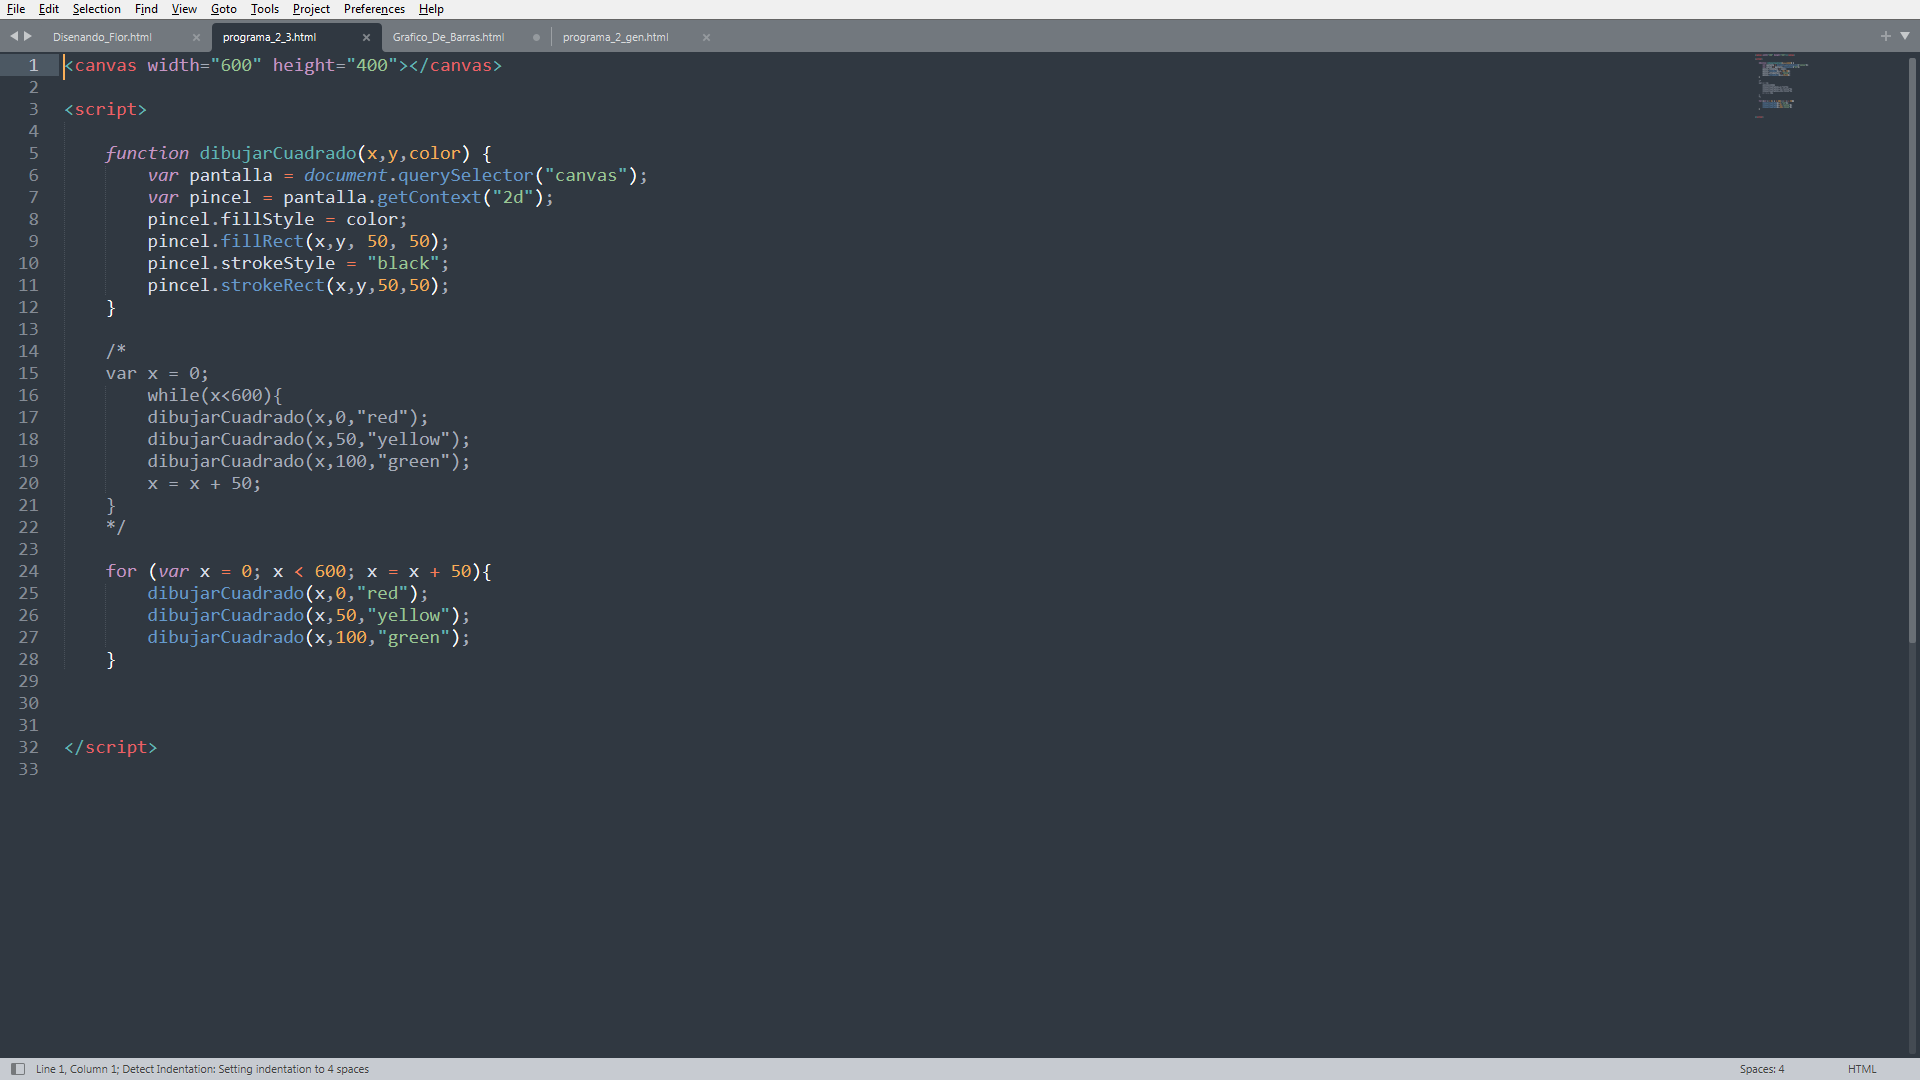Open the Edit menu
Image resolution: width=1920 pixels, height=1080 pixels.
(x=49, y=9)
